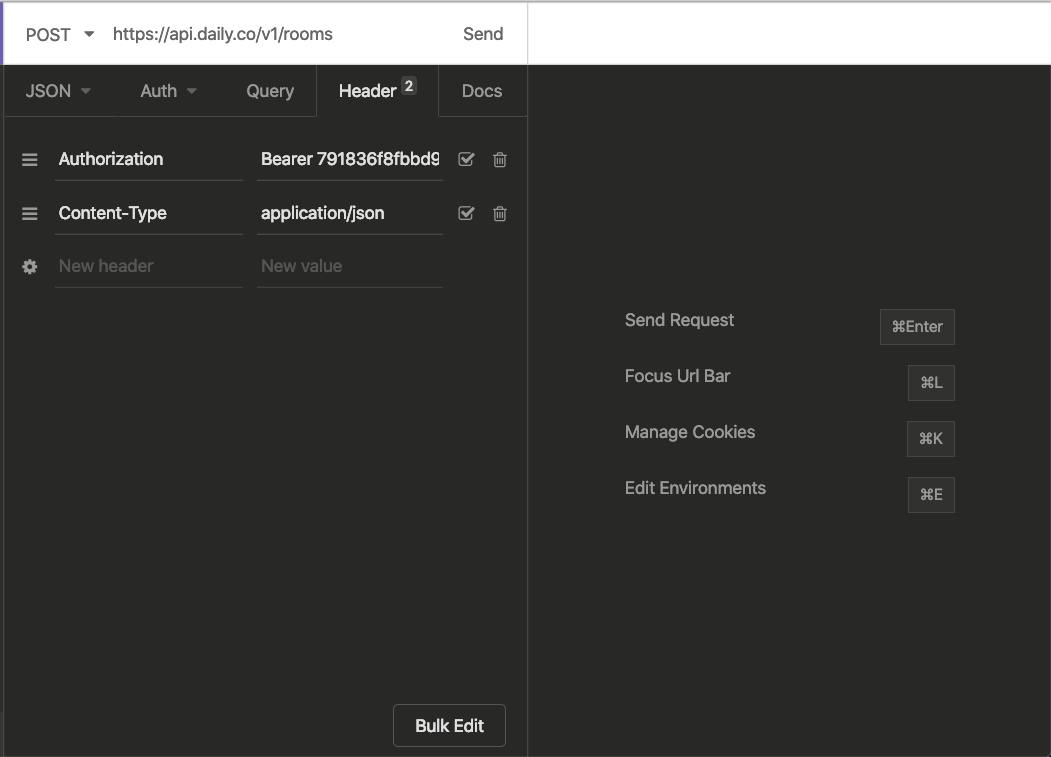The width and height of the screenshot is (1051, 757).
Task: Disable the Content-Type header checkbox
Action: pos(466,213)
